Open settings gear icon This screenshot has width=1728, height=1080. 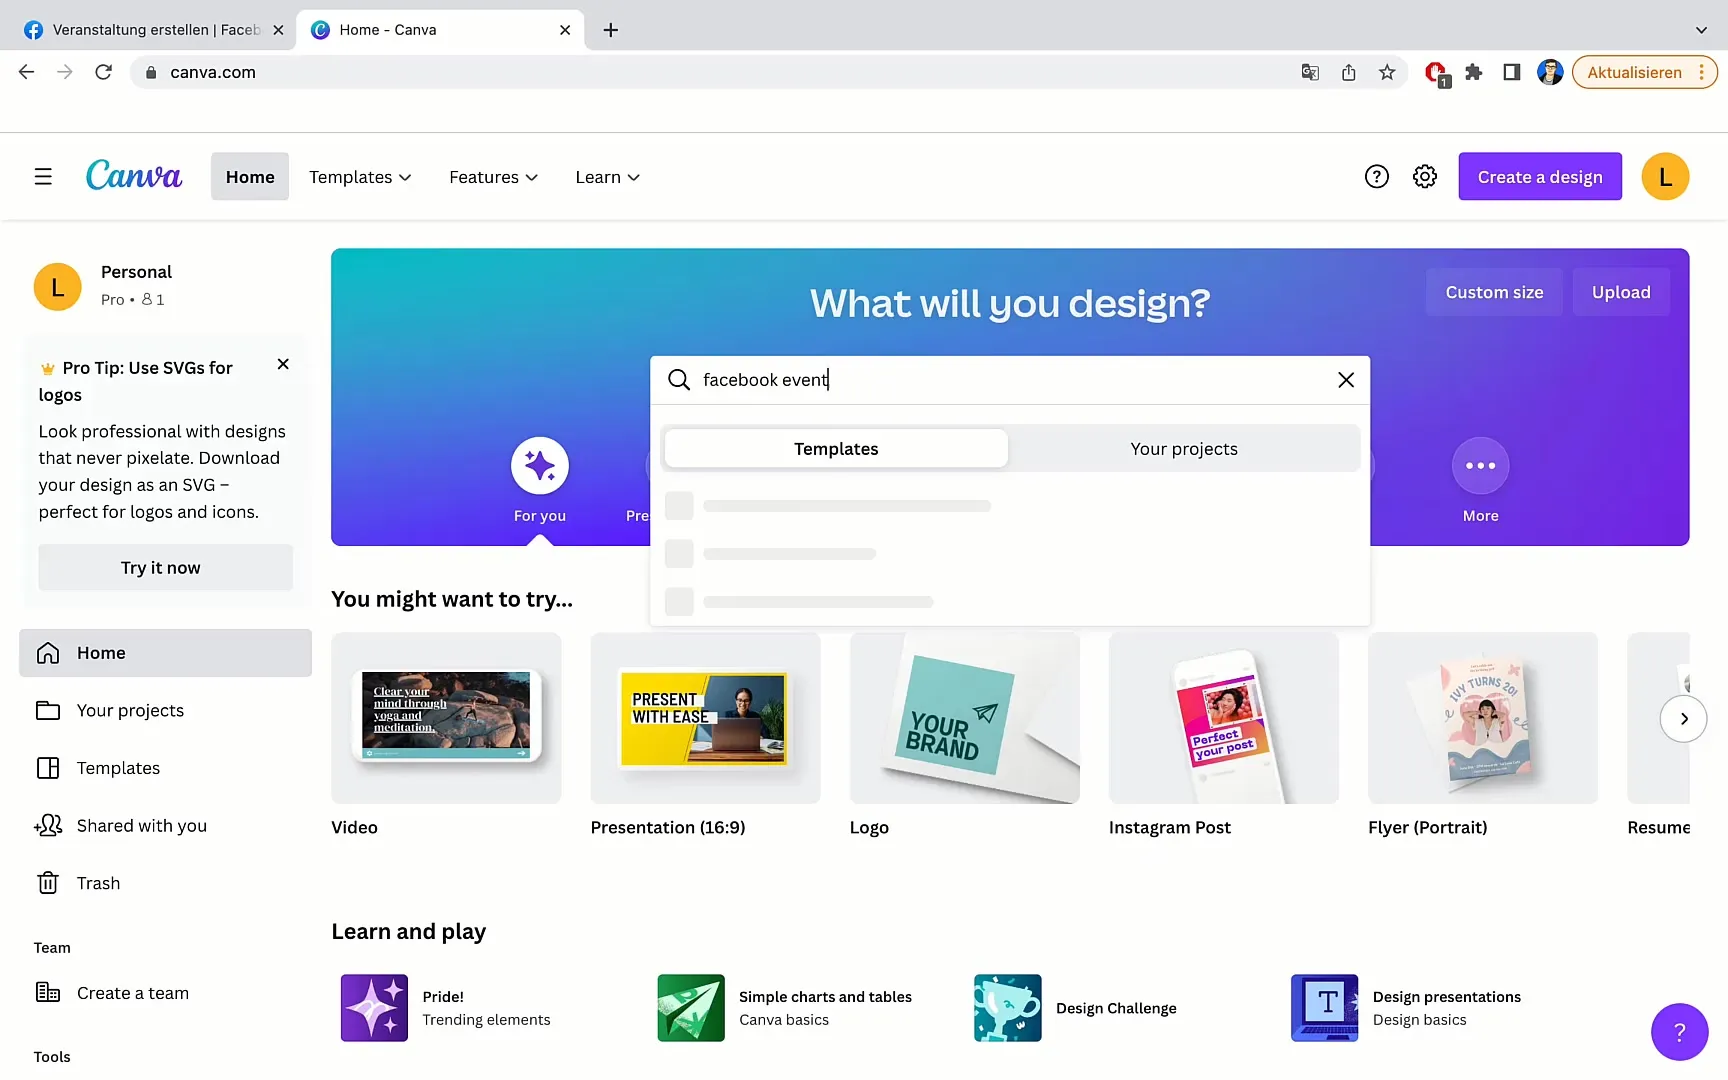point(1425,177)
